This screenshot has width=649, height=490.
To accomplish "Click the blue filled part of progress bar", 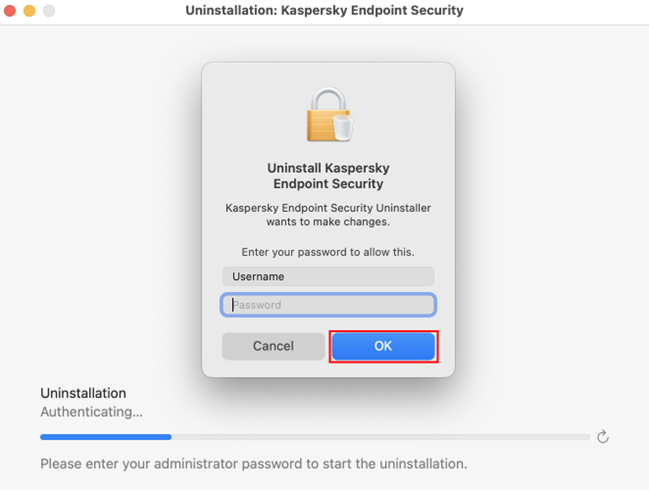I will [105, 437].
